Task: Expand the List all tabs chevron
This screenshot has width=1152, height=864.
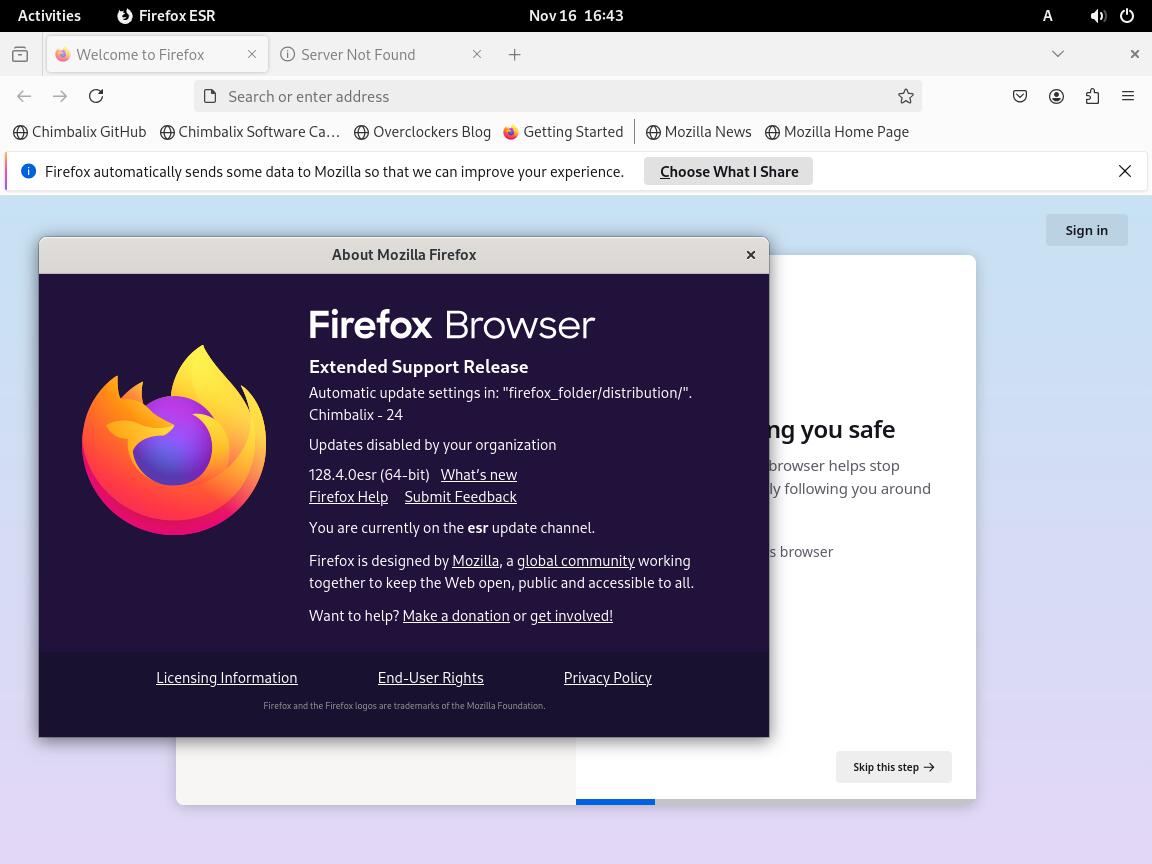Action: click(1058, 54)
